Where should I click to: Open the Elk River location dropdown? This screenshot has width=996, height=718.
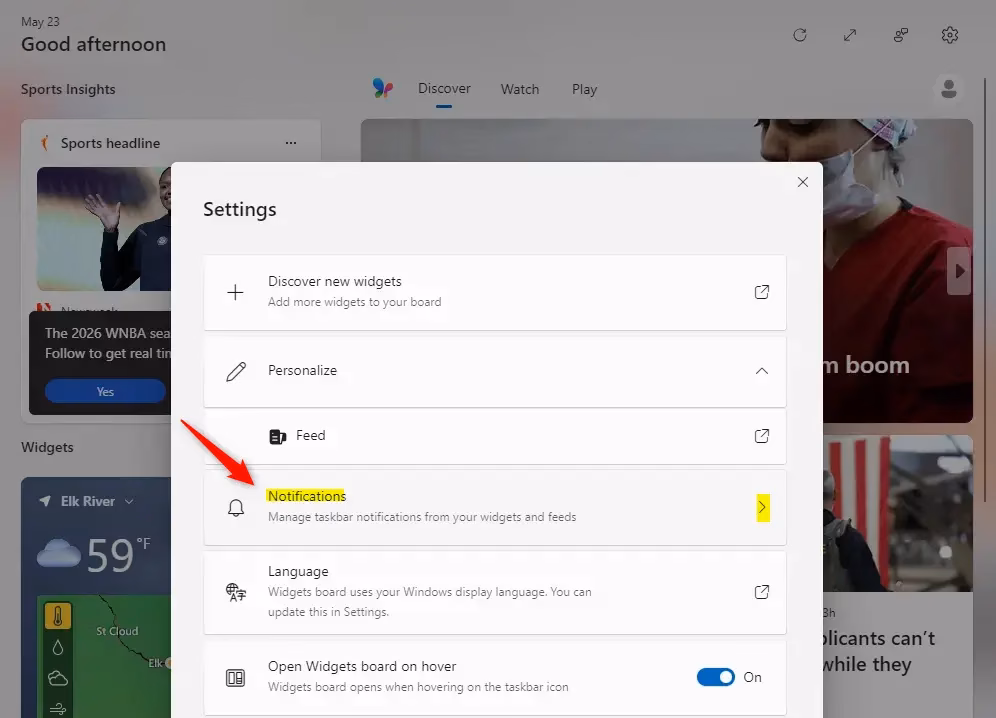point(130,501)
